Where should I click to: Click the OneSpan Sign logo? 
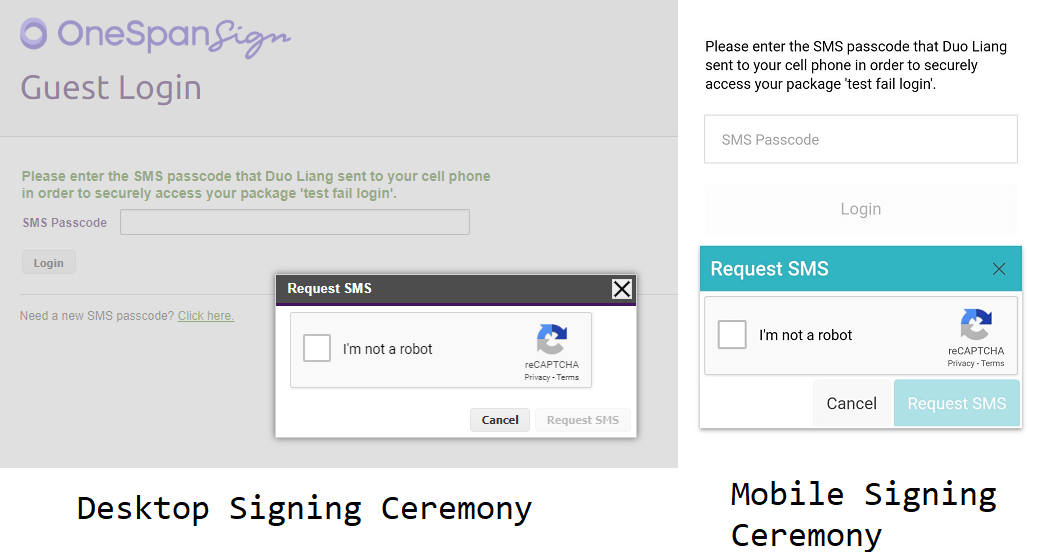(155, 37)
